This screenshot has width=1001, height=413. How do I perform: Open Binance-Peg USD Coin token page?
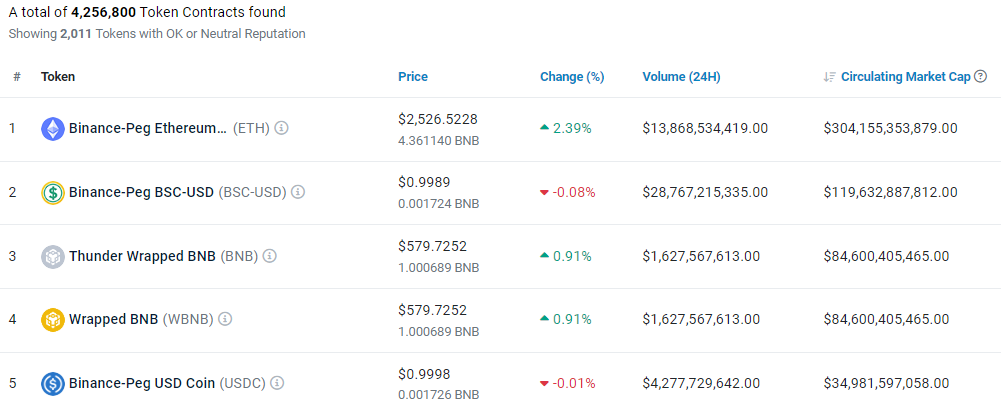(142, 383)
